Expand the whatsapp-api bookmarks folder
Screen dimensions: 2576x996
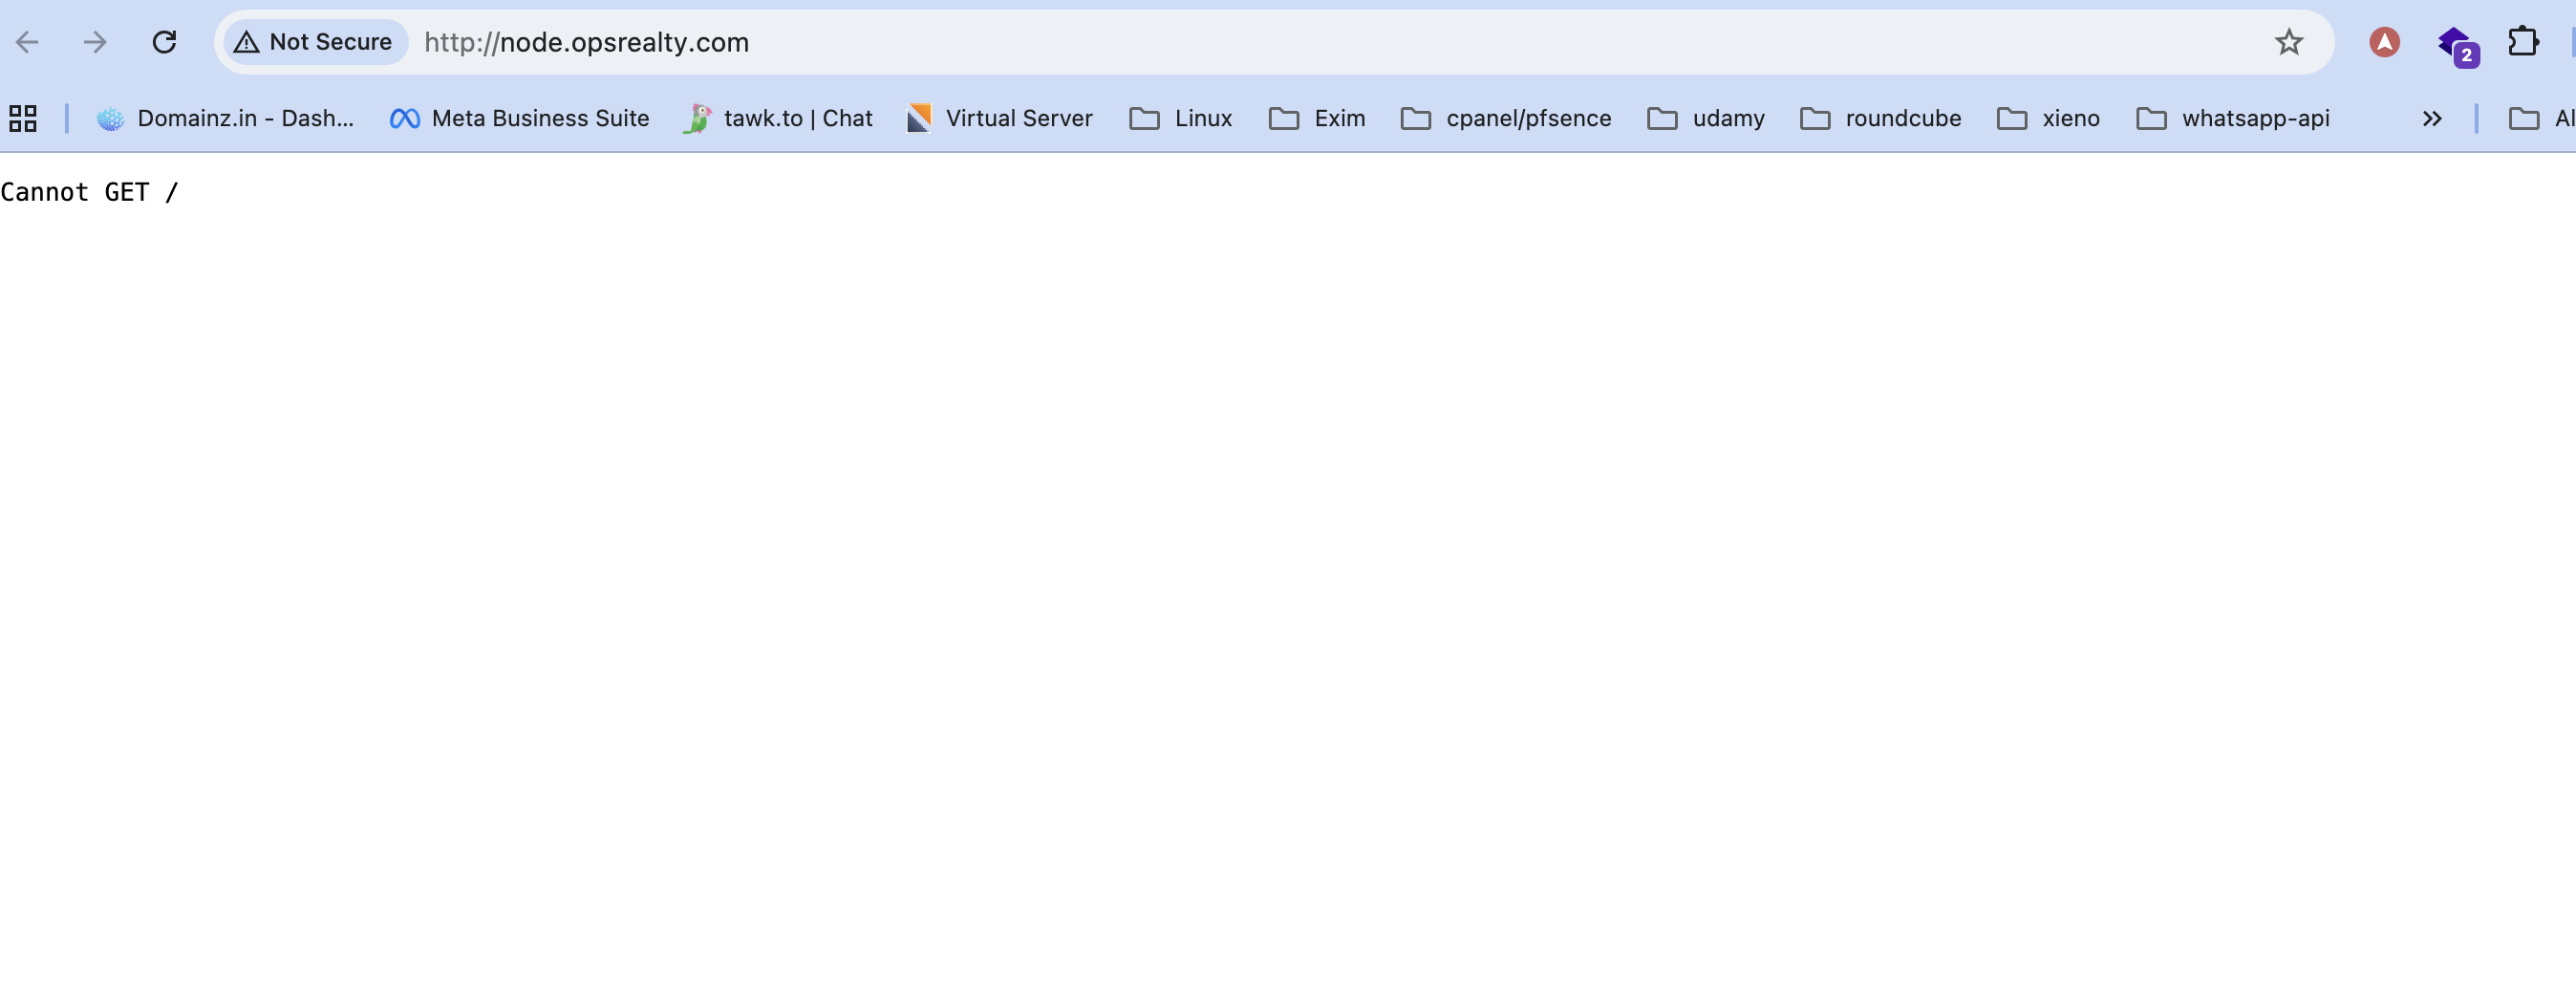point(2233,118)
